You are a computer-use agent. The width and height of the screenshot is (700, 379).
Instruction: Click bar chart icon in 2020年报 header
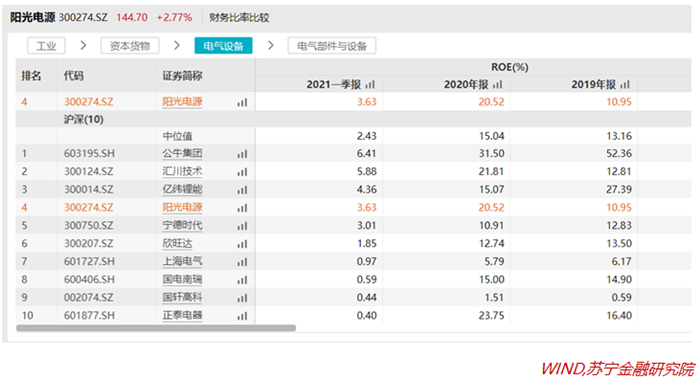498,84
